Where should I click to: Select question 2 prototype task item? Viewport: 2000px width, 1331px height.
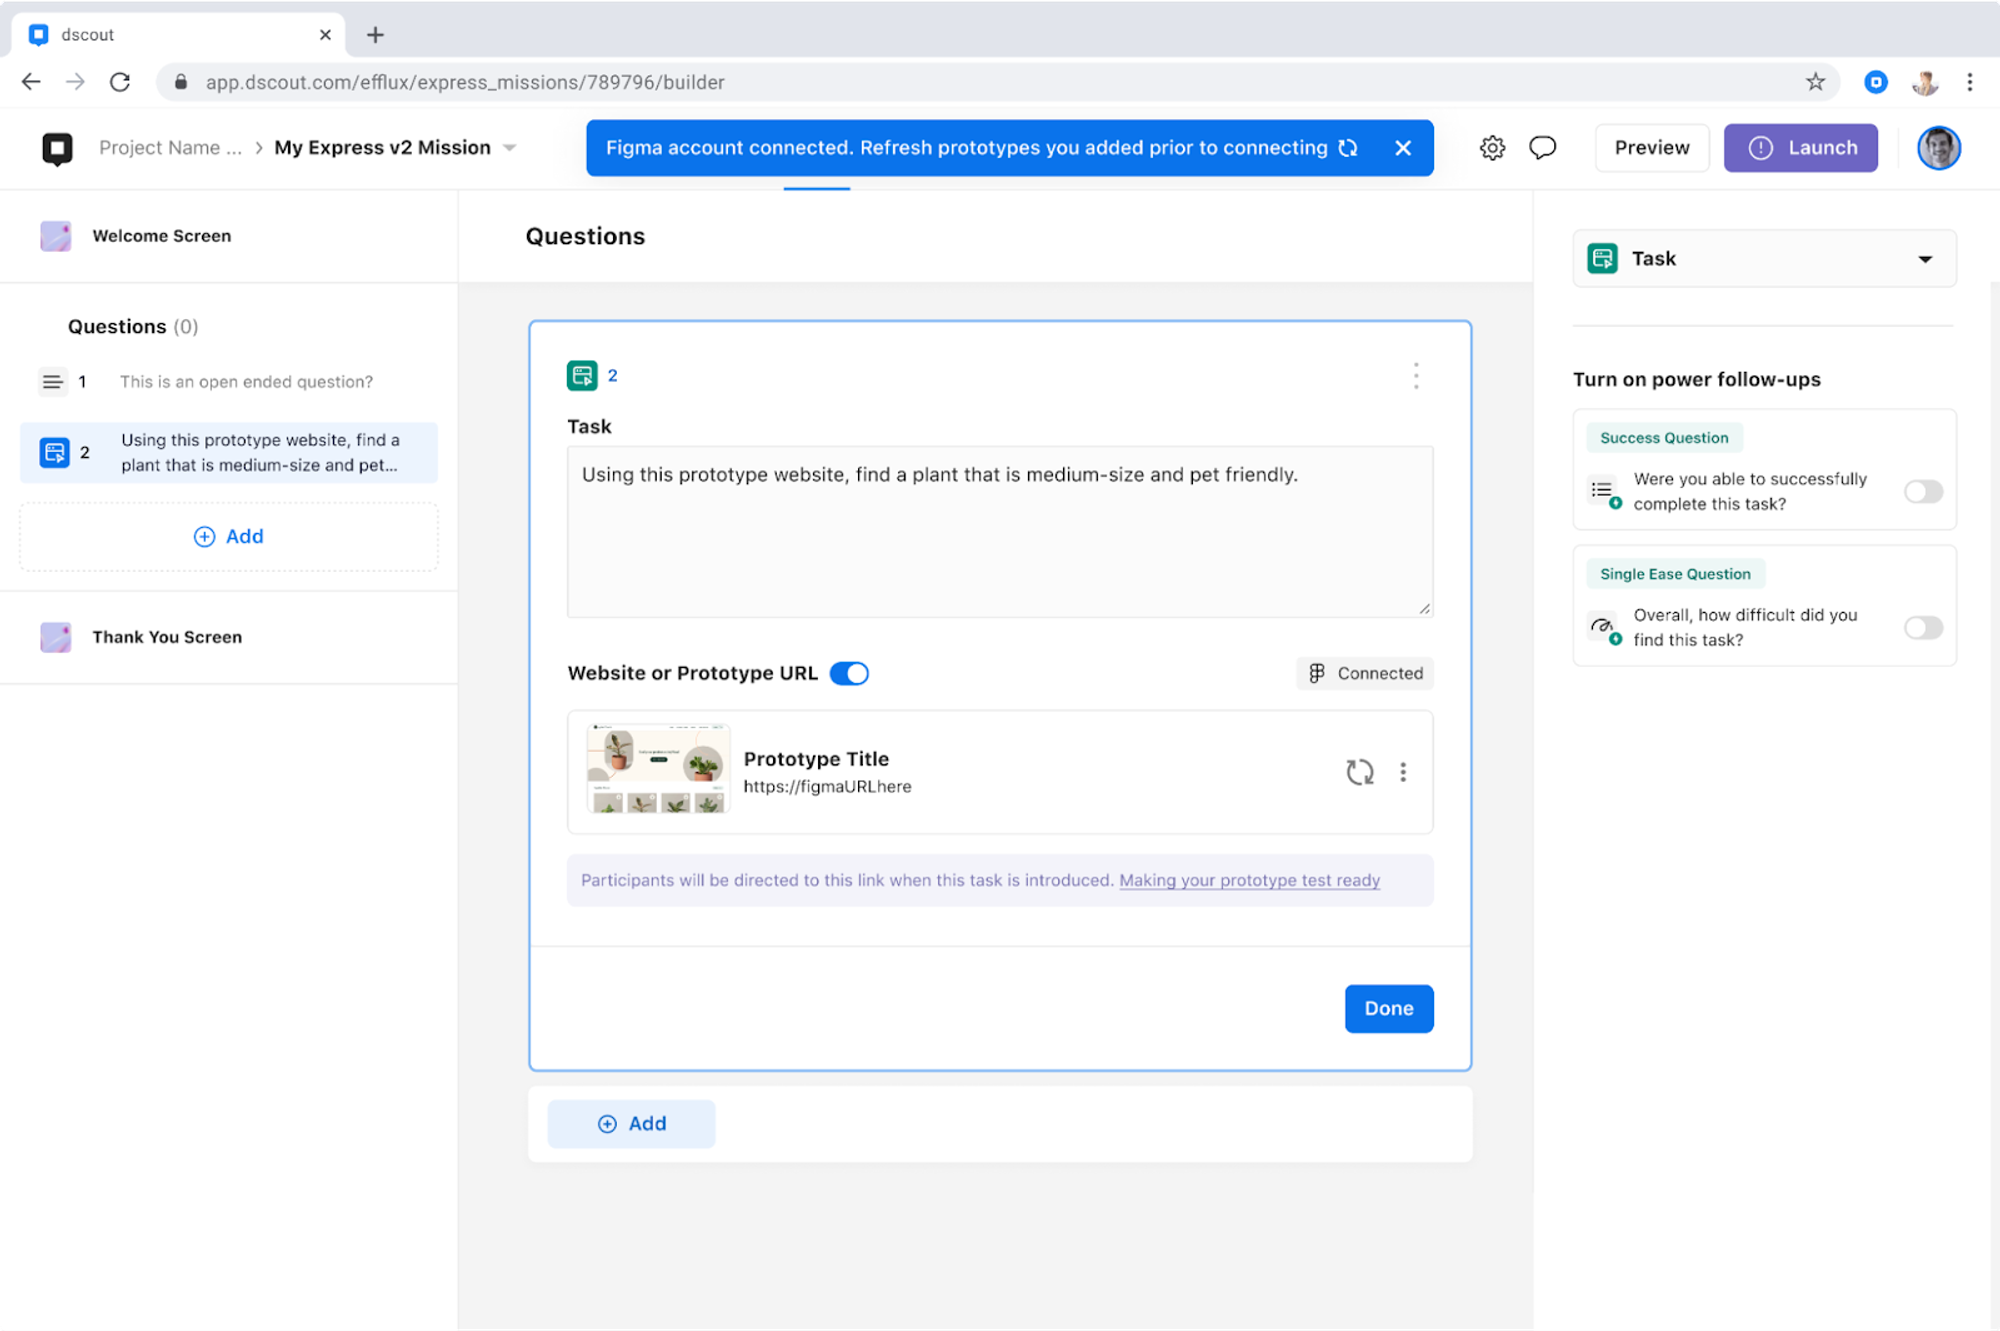(229, 453)
